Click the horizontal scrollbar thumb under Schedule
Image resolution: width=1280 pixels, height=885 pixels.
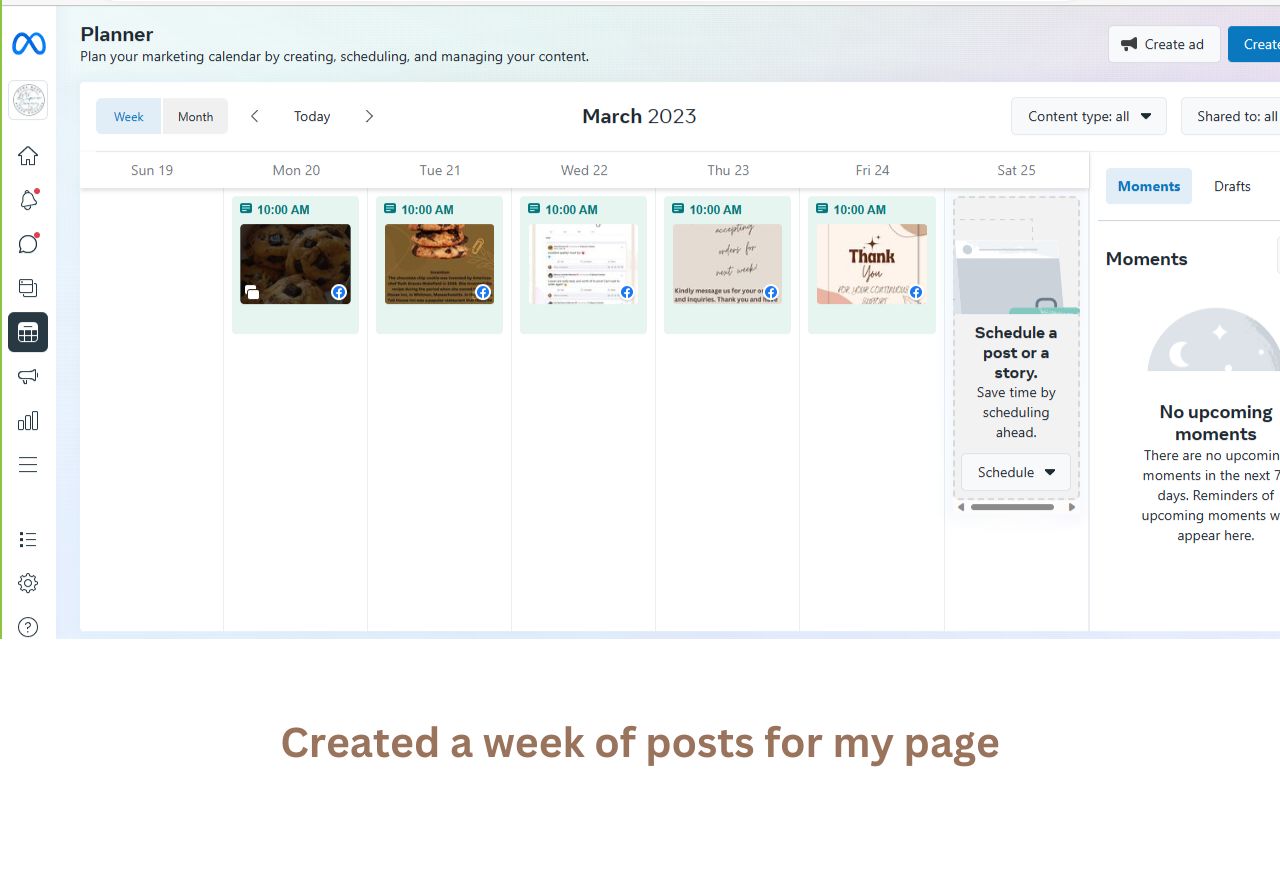1012,507
